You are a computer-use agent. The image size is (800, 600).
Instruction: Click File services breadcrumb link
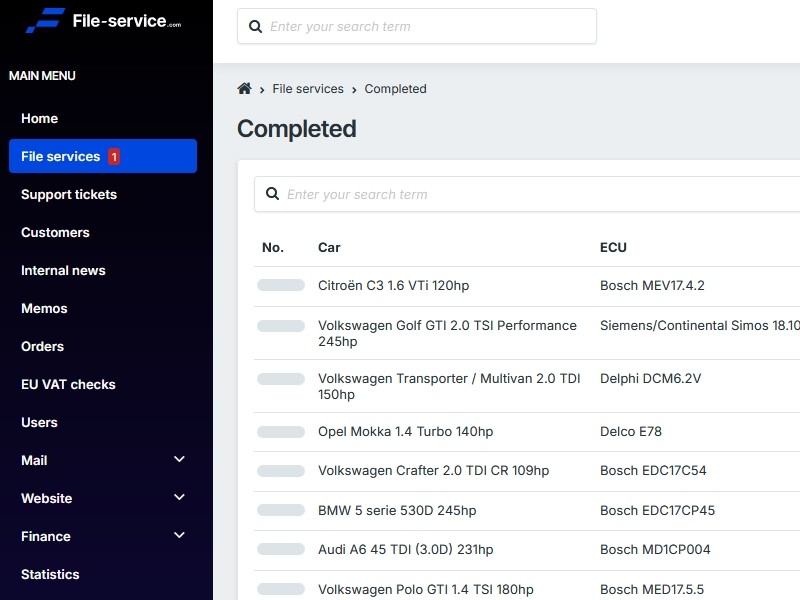point(308,89)
